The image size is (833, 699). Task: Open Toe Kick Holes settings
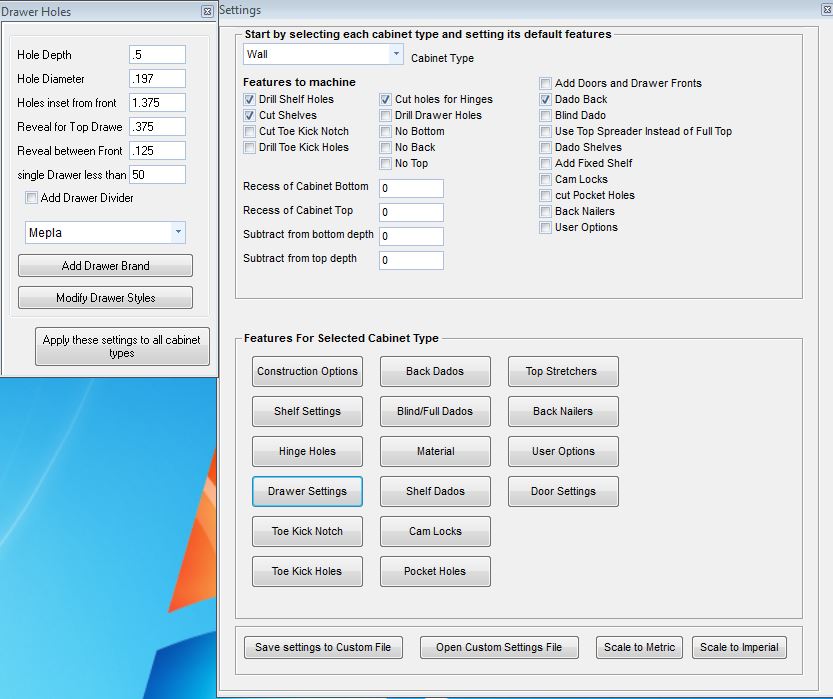[x=307, y=572]
